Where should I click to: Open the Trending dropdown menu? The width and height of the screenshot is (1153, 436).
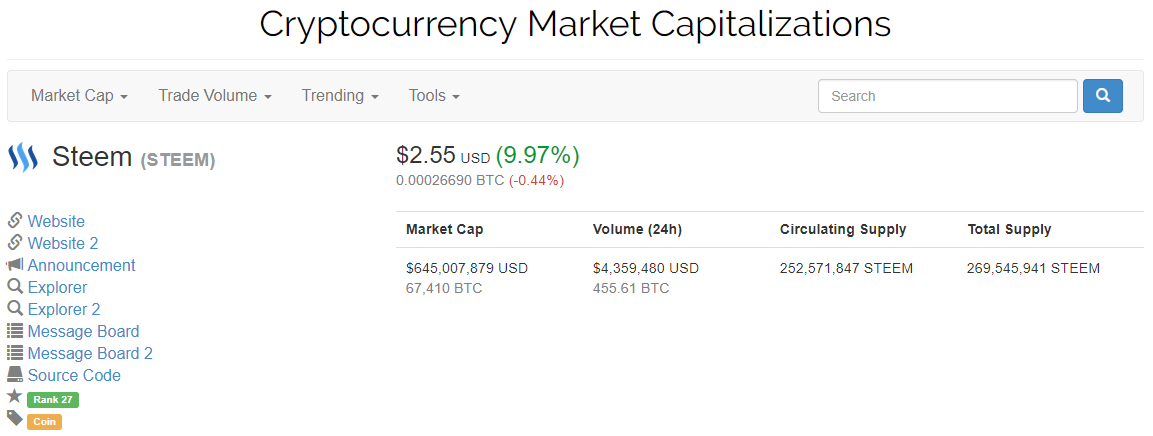340,96
